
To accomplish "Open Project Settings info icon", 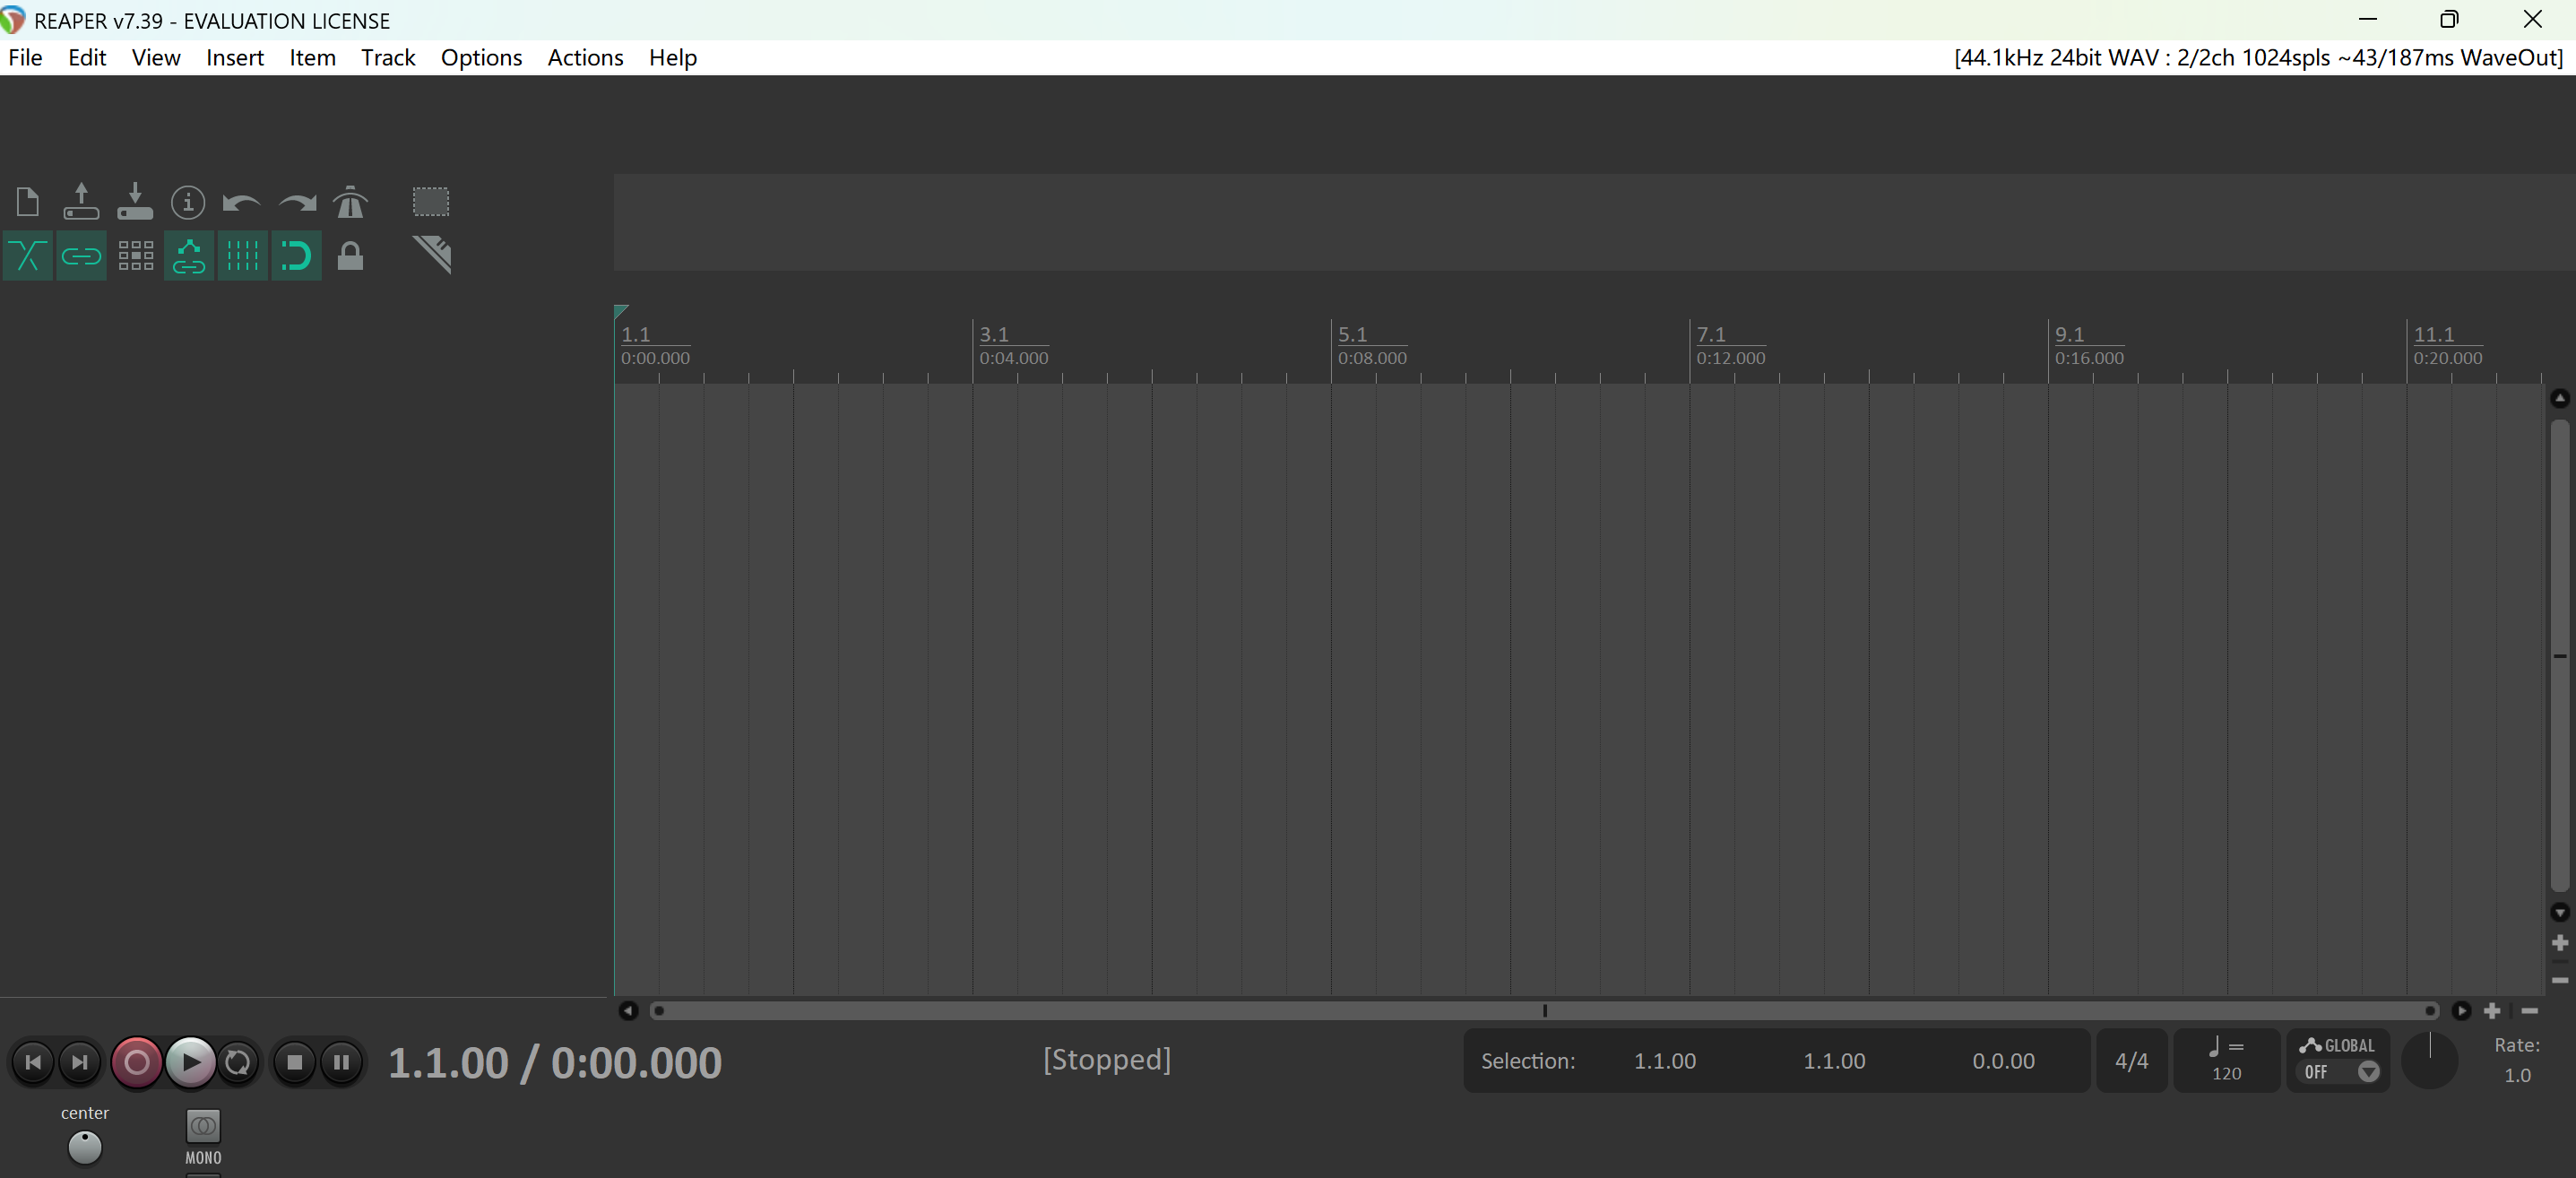I will pyautogui.click(x=188, y=202).
